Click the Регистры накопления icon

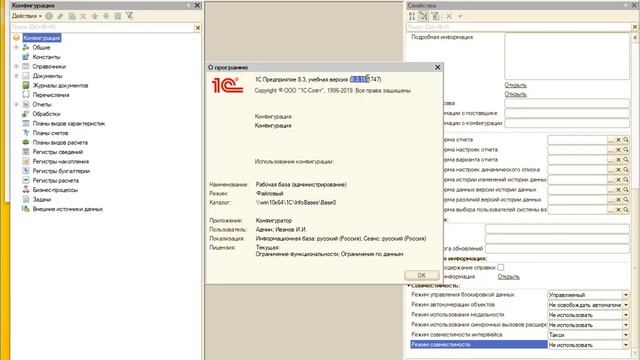pos(26,161)
